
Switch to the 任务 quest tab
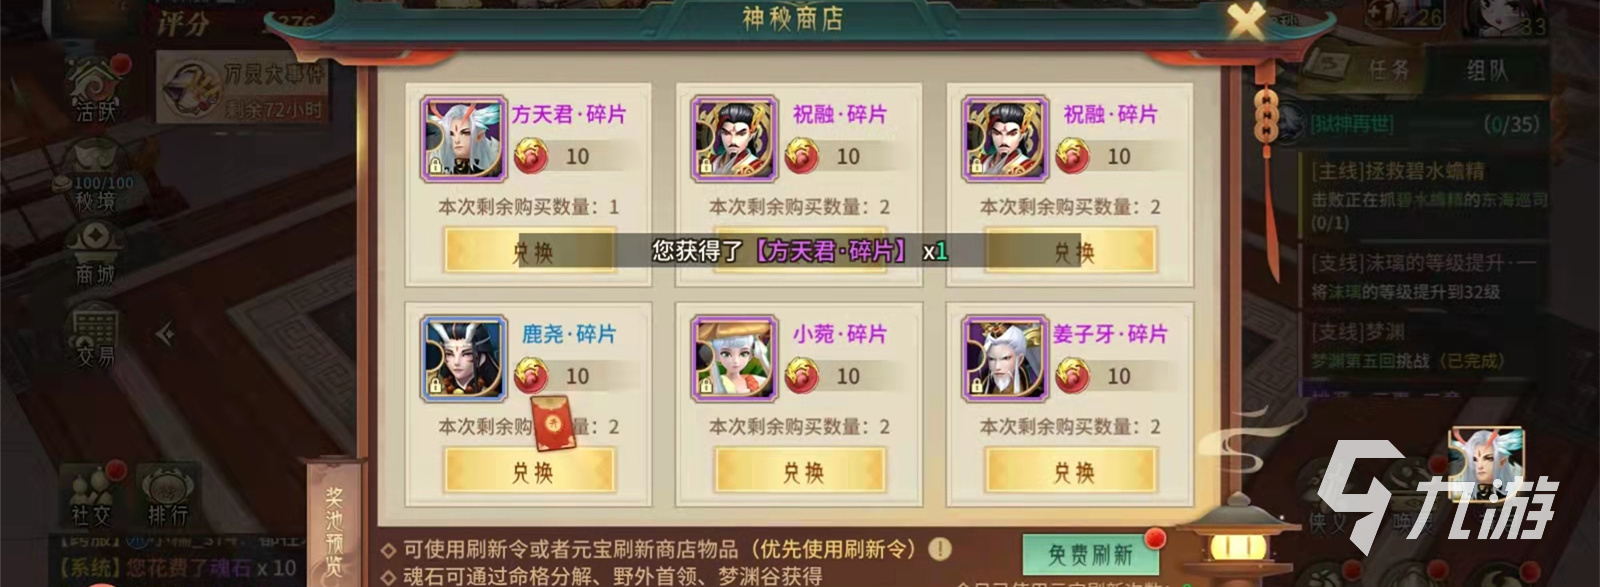[1374, 70]
